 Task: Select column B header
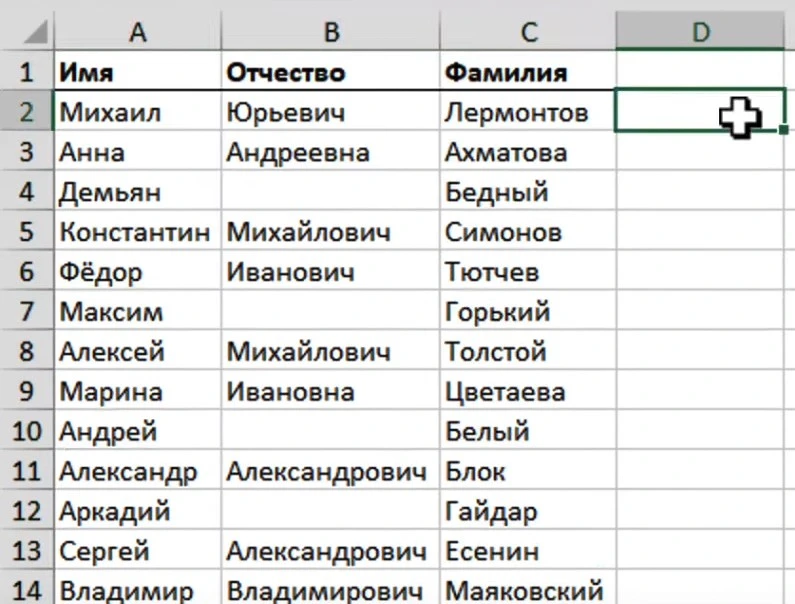coord(329,32)
